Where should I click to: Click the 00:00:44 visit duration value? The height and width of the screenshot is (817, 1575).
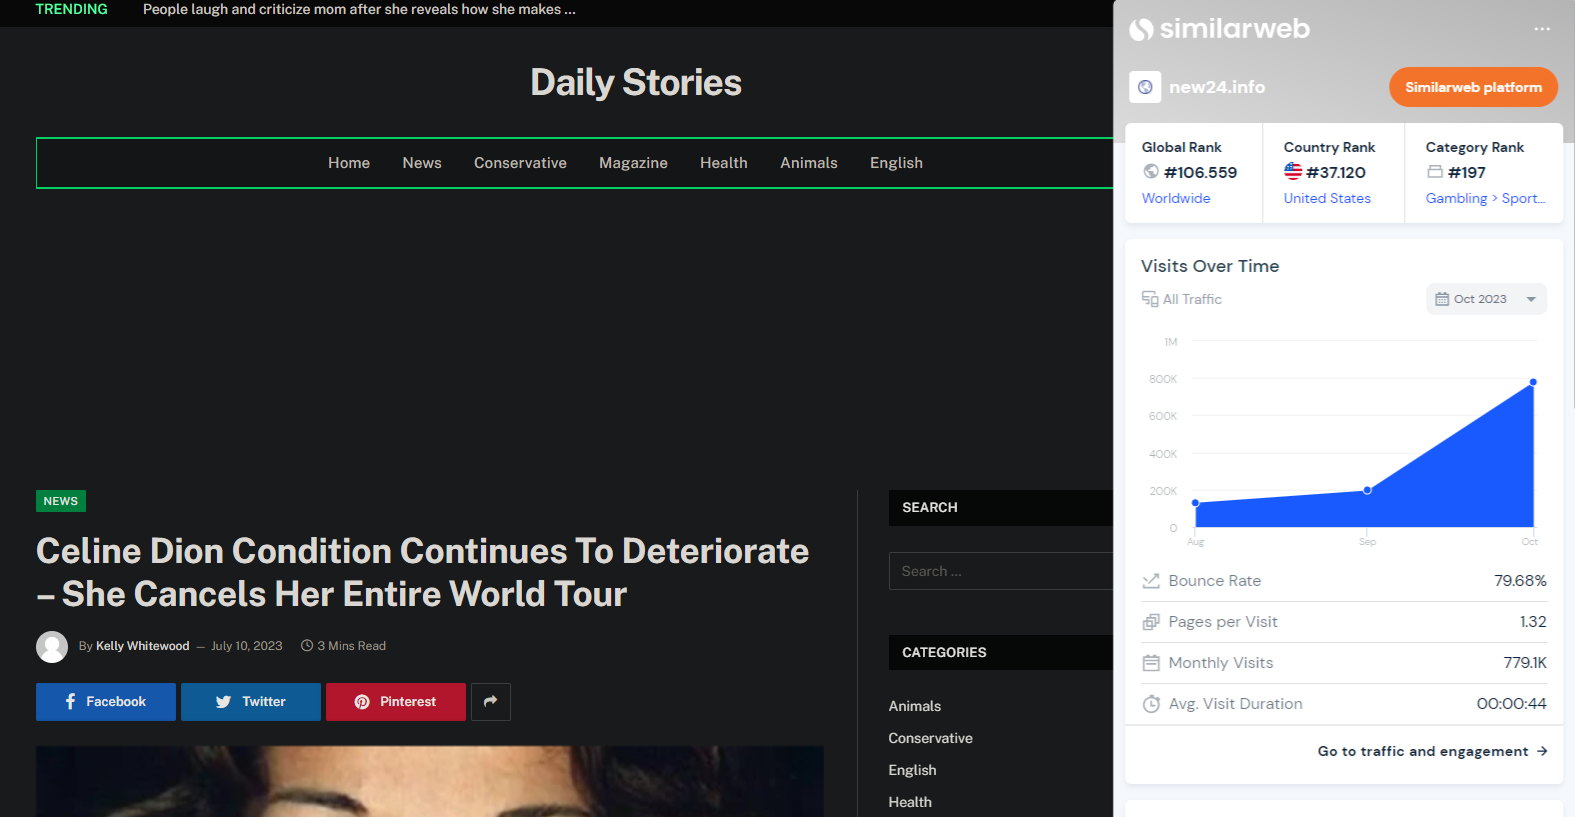pyautogui.click(x=1512, y=704)
